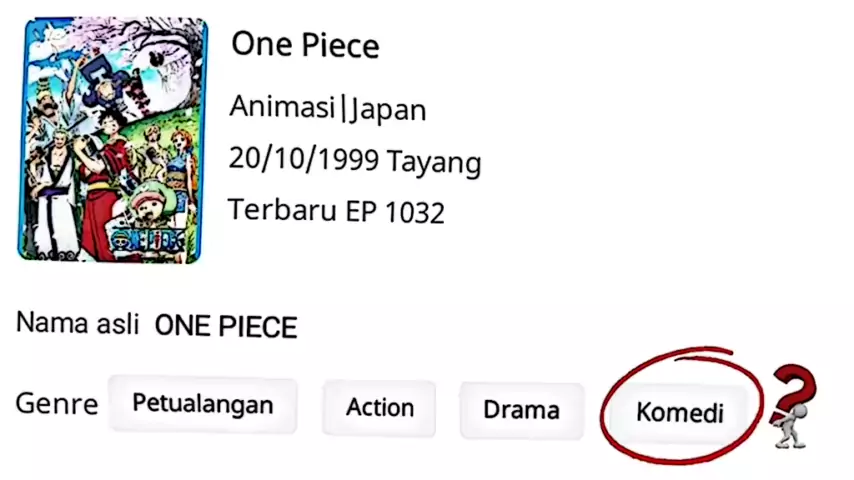Click the "Genre" label

(x=56, y=404)
